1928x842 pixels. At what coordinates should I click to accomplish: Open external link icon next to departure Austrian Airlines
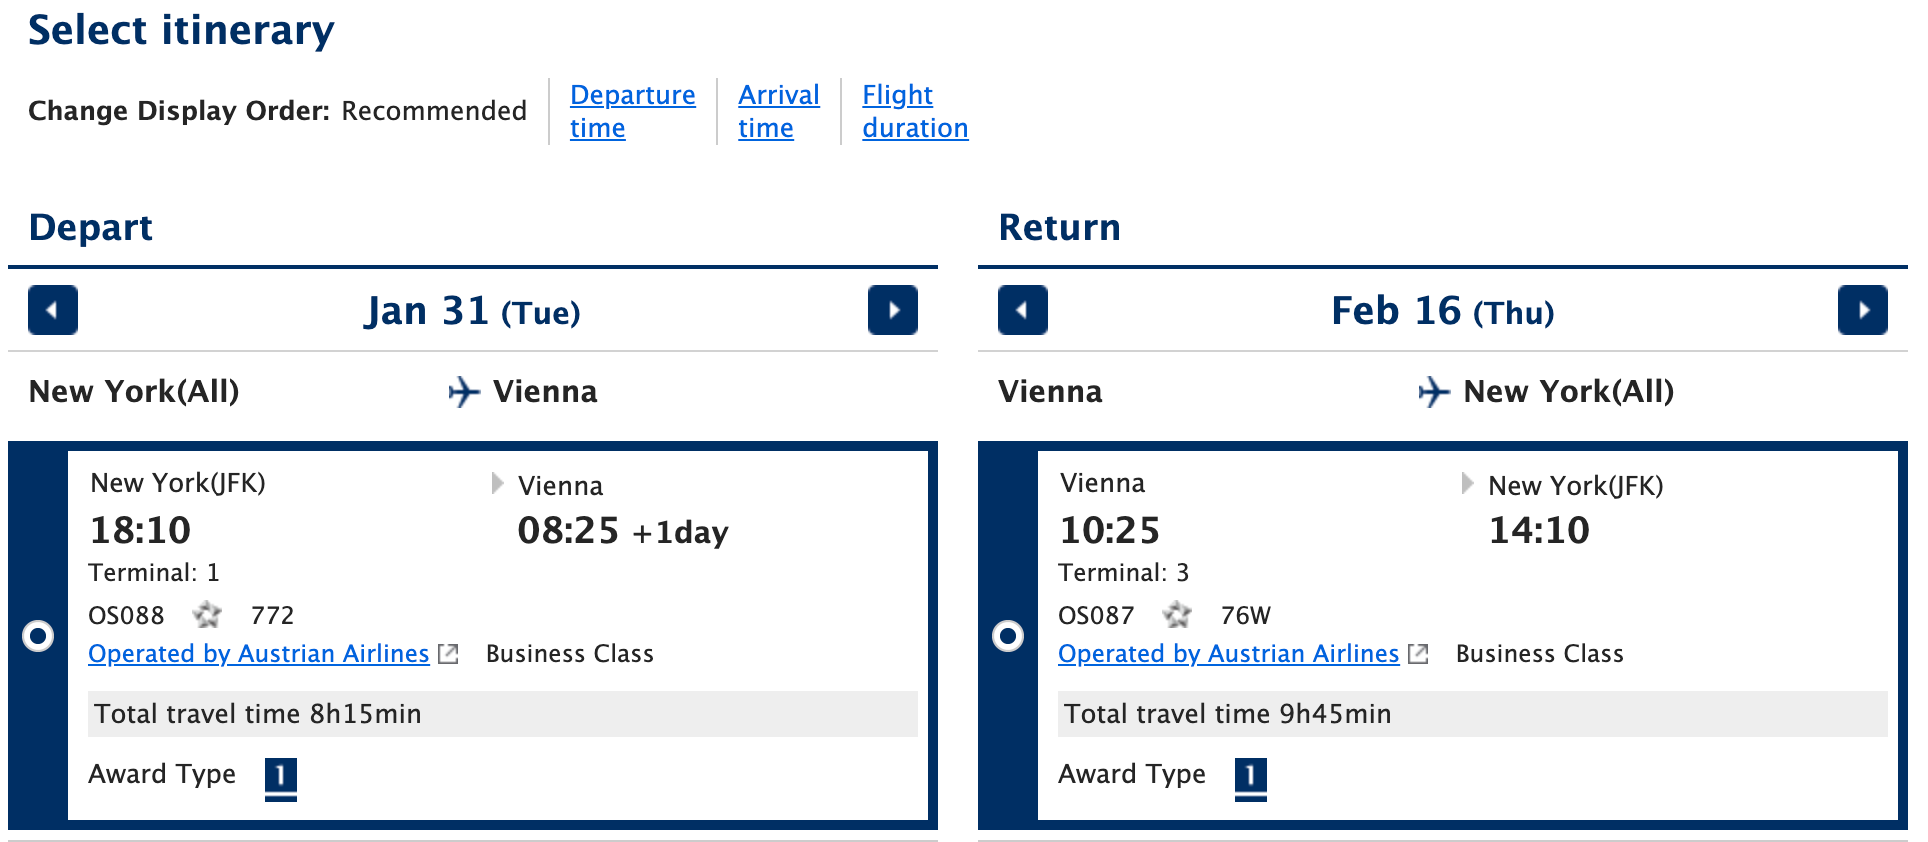point(449,653)
